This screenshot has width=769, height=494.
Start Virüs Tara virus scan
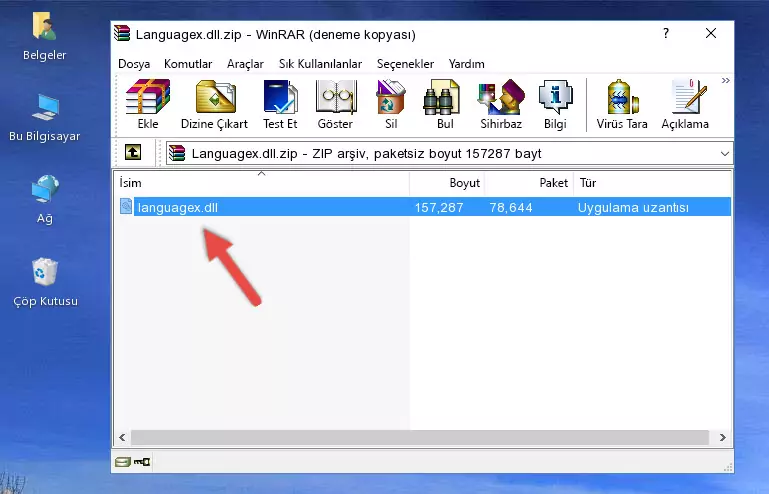pos(622,104)
